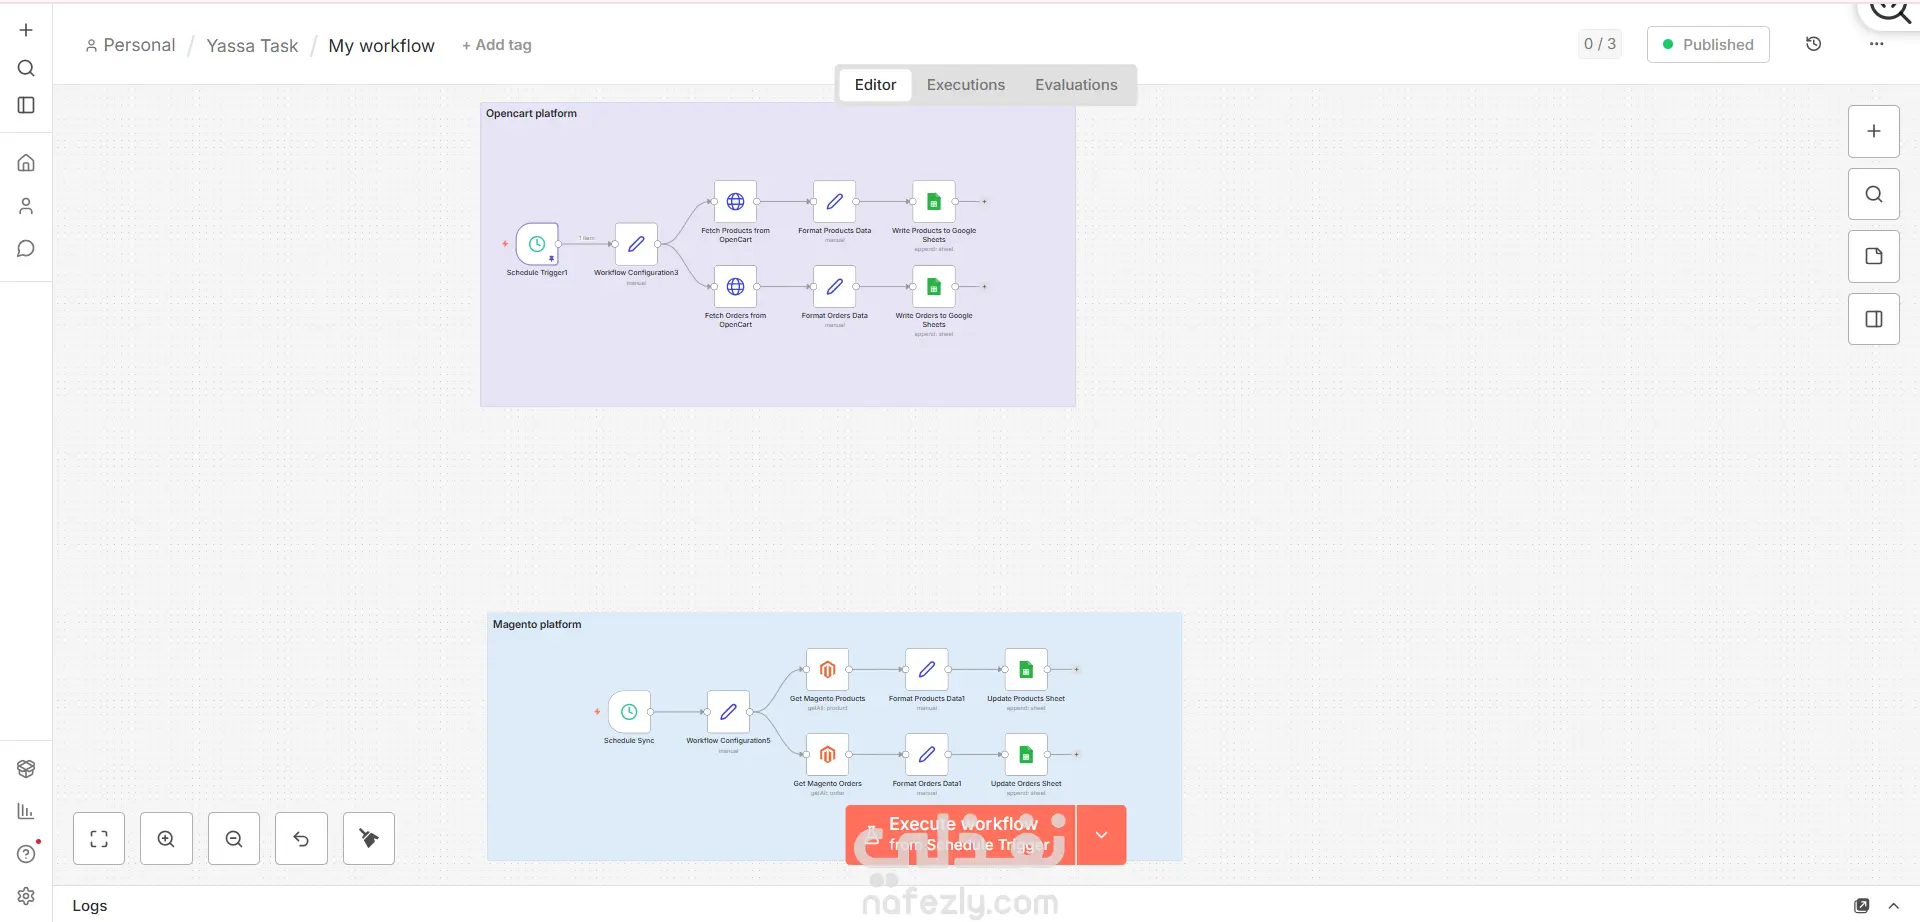Select the Fetch Products from OpenCart node
Viewport: 1920px width, 922px height.
735,202
